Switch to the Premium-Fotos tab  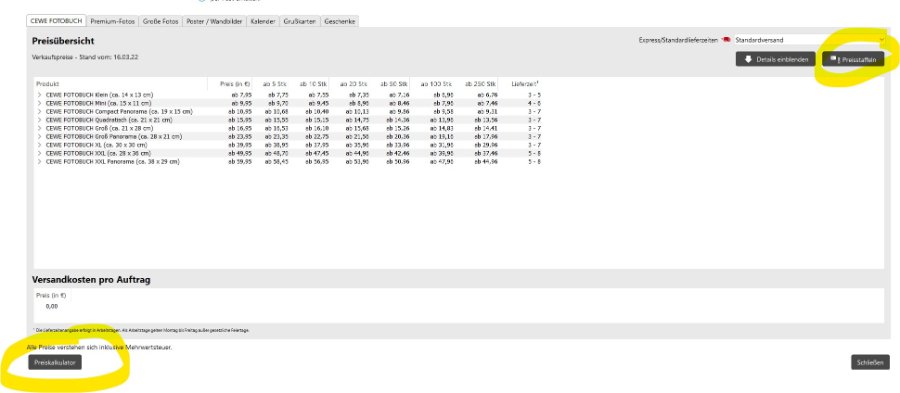tap(112, 21)
